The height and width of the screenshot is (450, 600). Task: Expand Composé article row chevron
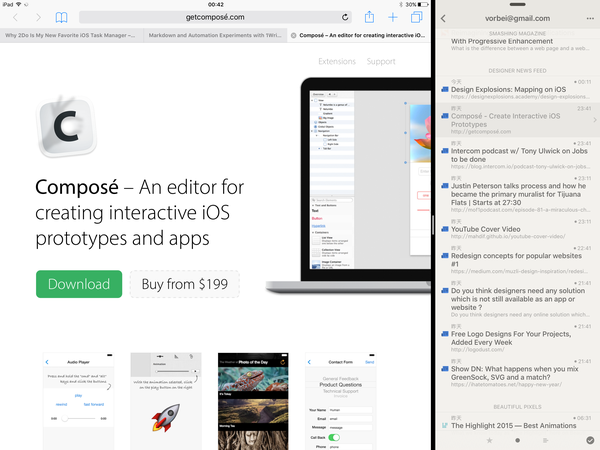pyautogui.click(x=595, y=120)
